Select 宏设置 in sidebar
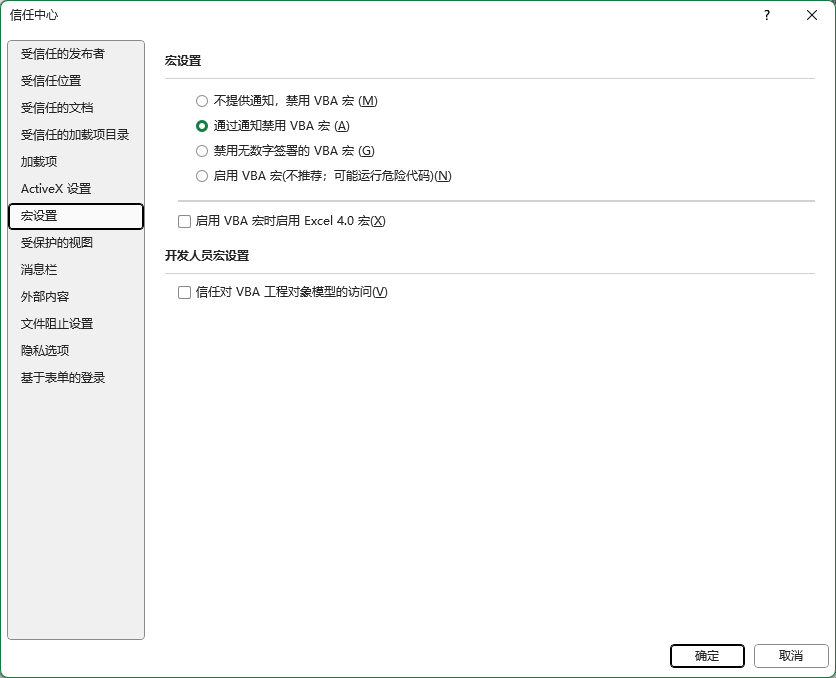This screenshot has height=678, width=836. click(x=76, y=216)
